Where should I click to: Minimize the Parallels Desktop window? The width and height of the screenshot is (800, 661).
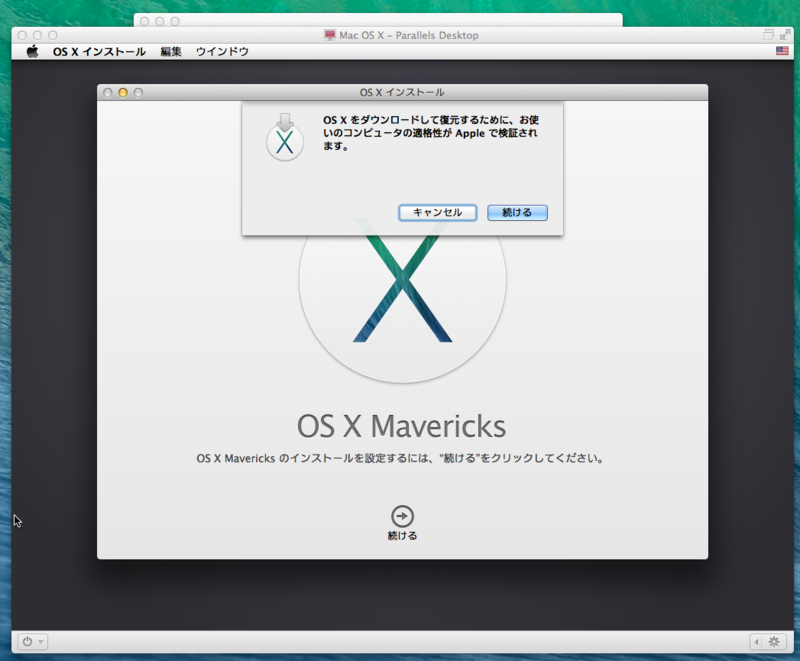[x=37, y=35]
